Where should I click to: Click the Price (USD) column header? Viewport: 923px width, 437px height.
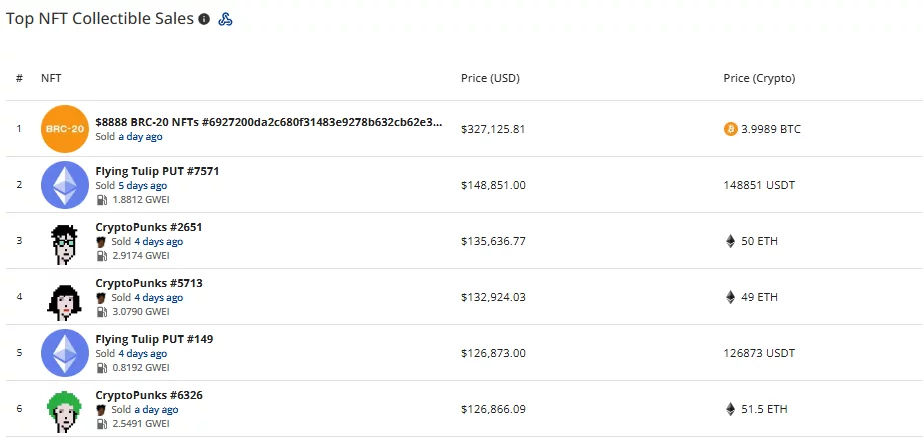pos(490,78)
